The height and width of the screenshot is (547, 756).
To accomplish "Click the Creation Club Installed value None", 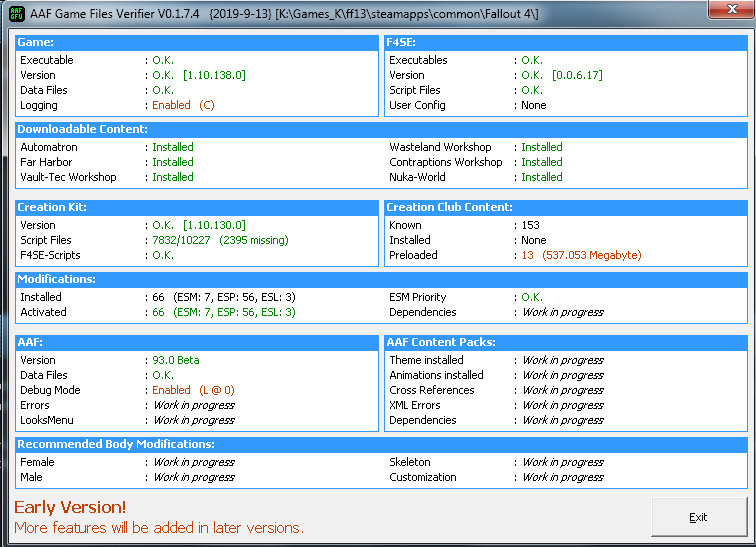I will pos(533,240).
